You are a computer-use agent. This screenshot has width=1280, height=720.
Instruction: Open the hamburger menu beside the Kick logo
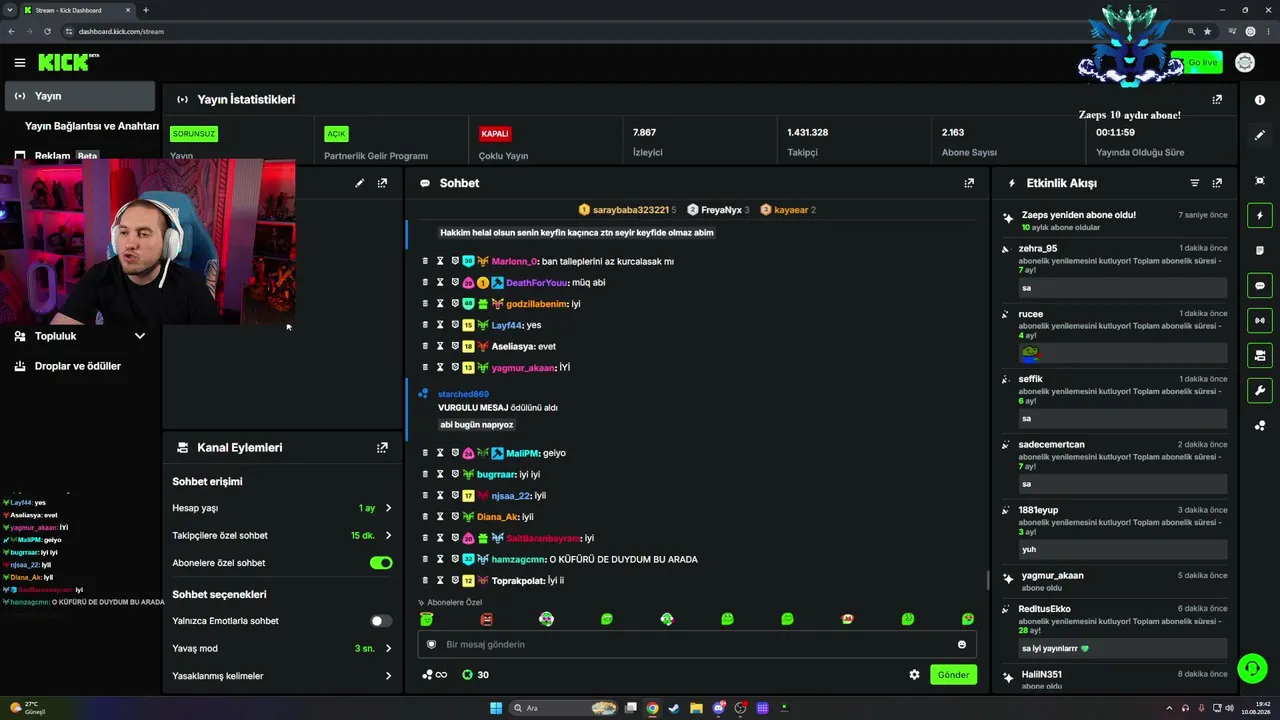[x=20, y=63]
